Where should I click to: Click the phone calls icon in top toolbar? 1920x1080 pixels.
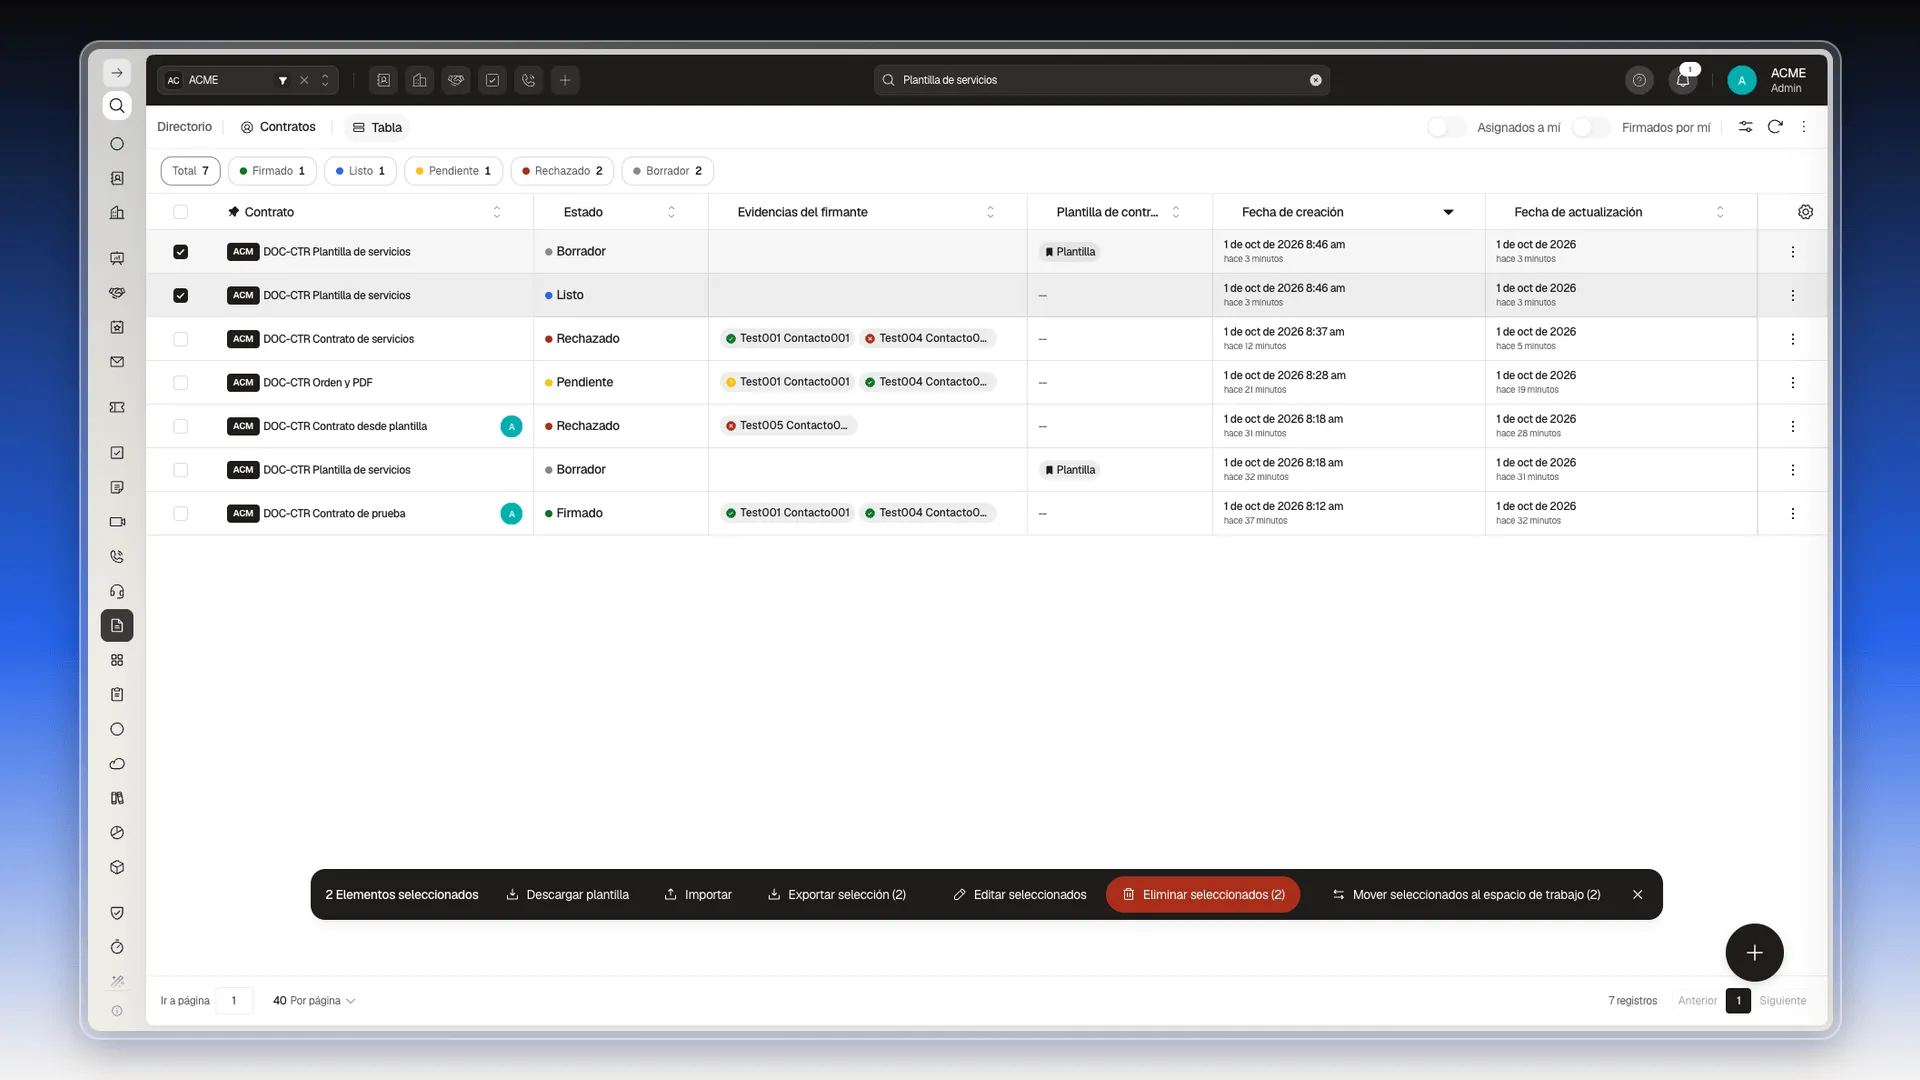[x=529, y=80]
